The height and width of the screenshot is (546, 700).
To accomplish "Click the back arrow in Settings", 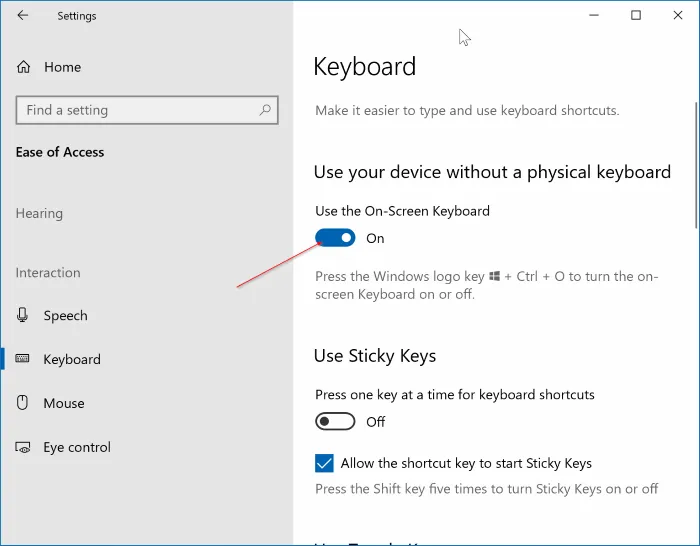I will pos(22,16).
